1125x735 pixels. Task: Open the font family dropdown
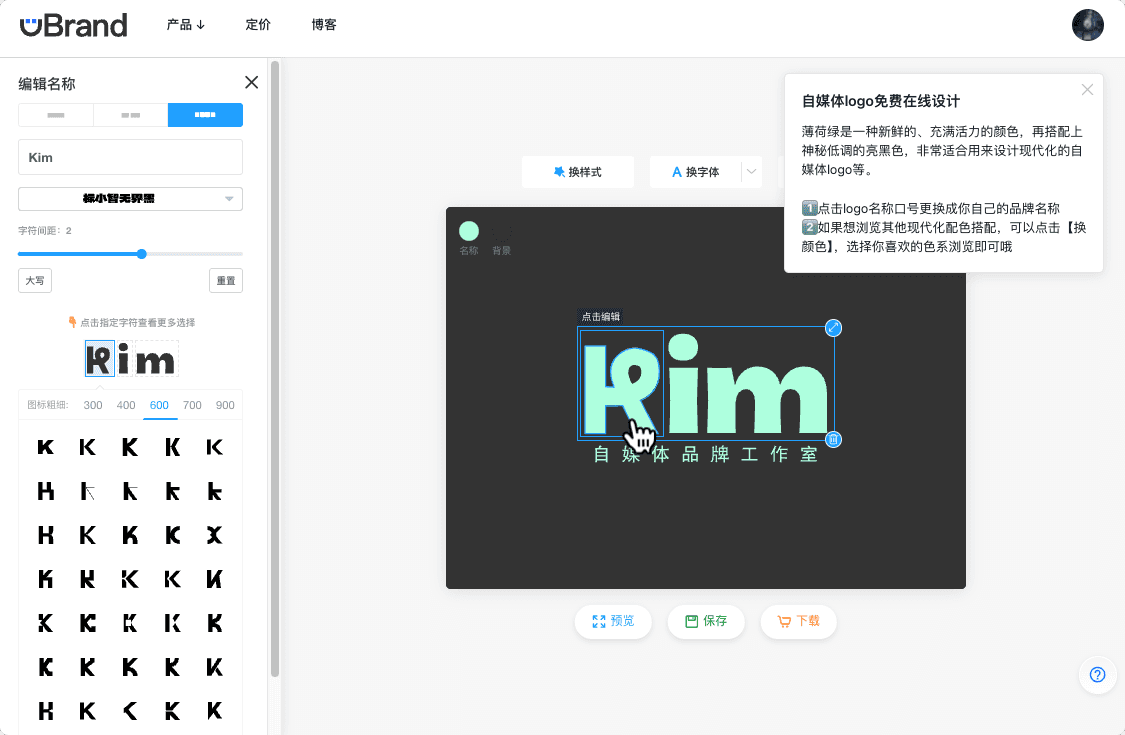pyautogui.click(x=131, y=199)
